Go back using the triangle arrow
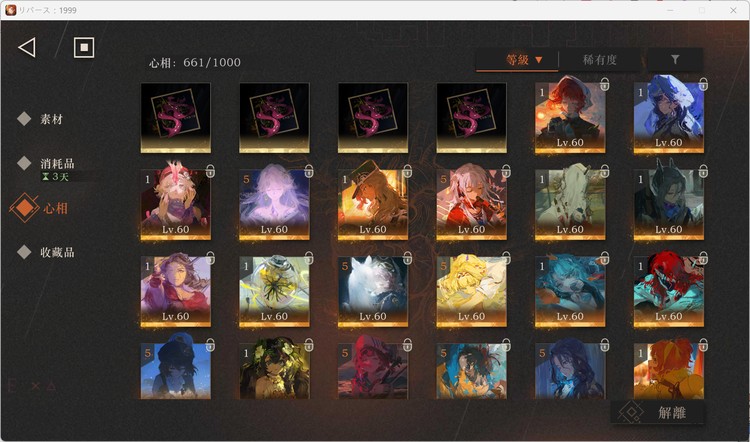 pyautogui.click(x=27, y=47)
